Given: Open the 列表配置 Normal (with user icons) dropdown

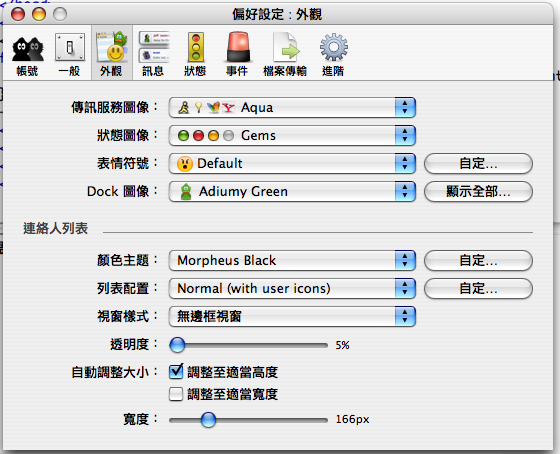Looking at the screenshot, I should [x=292, y=289].
